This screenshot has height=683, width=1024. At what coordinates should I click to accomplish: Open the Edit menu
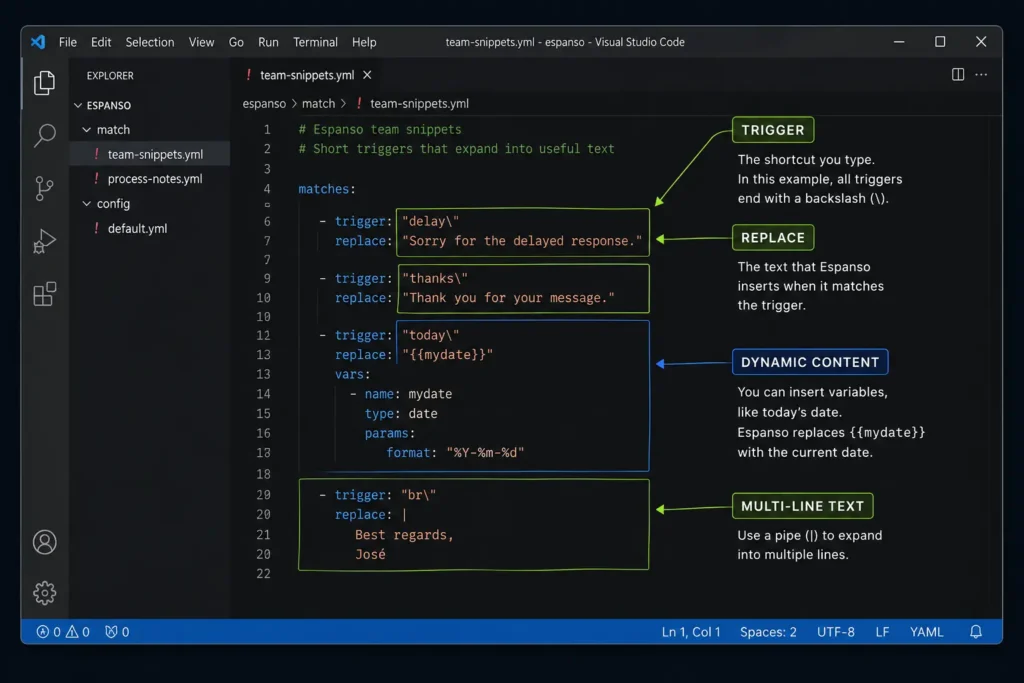(x=101, y=42)
